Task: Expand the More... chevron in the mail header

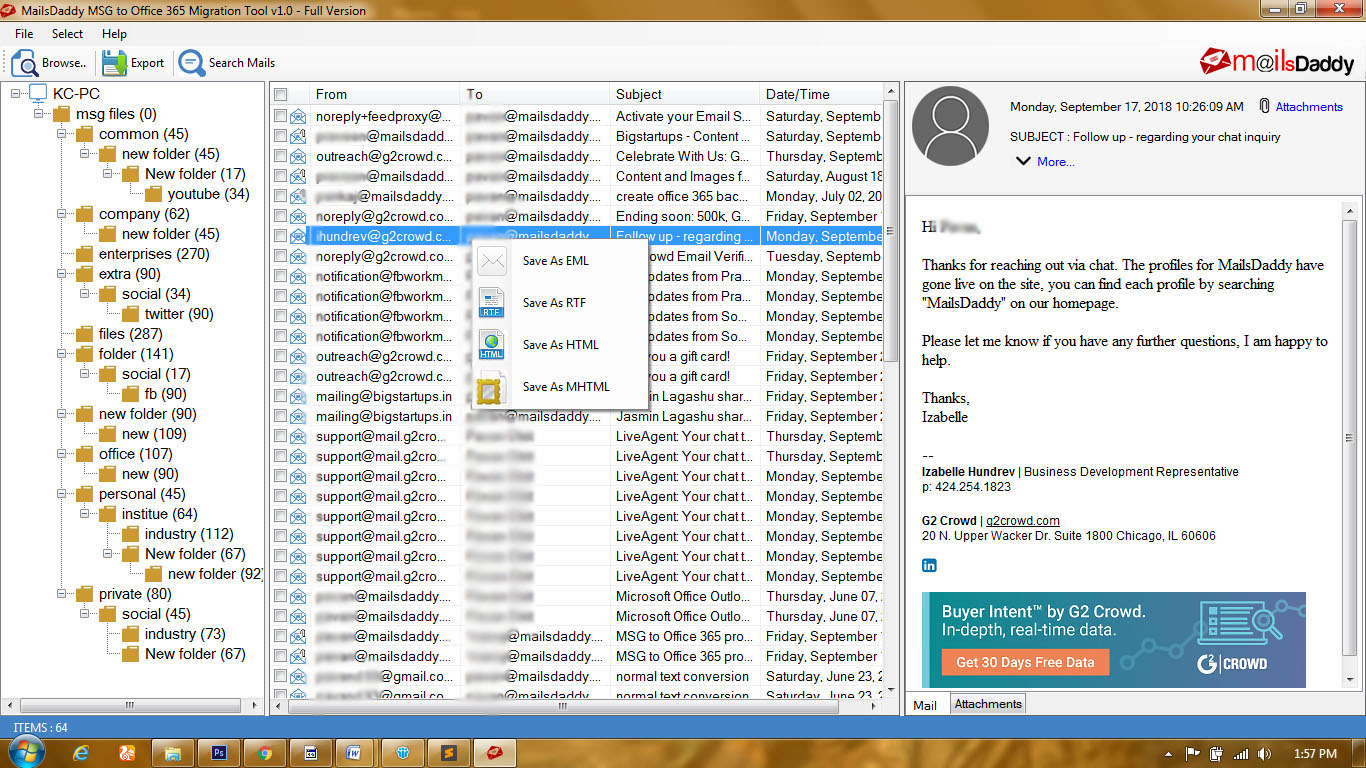Action: (1023, 161)
